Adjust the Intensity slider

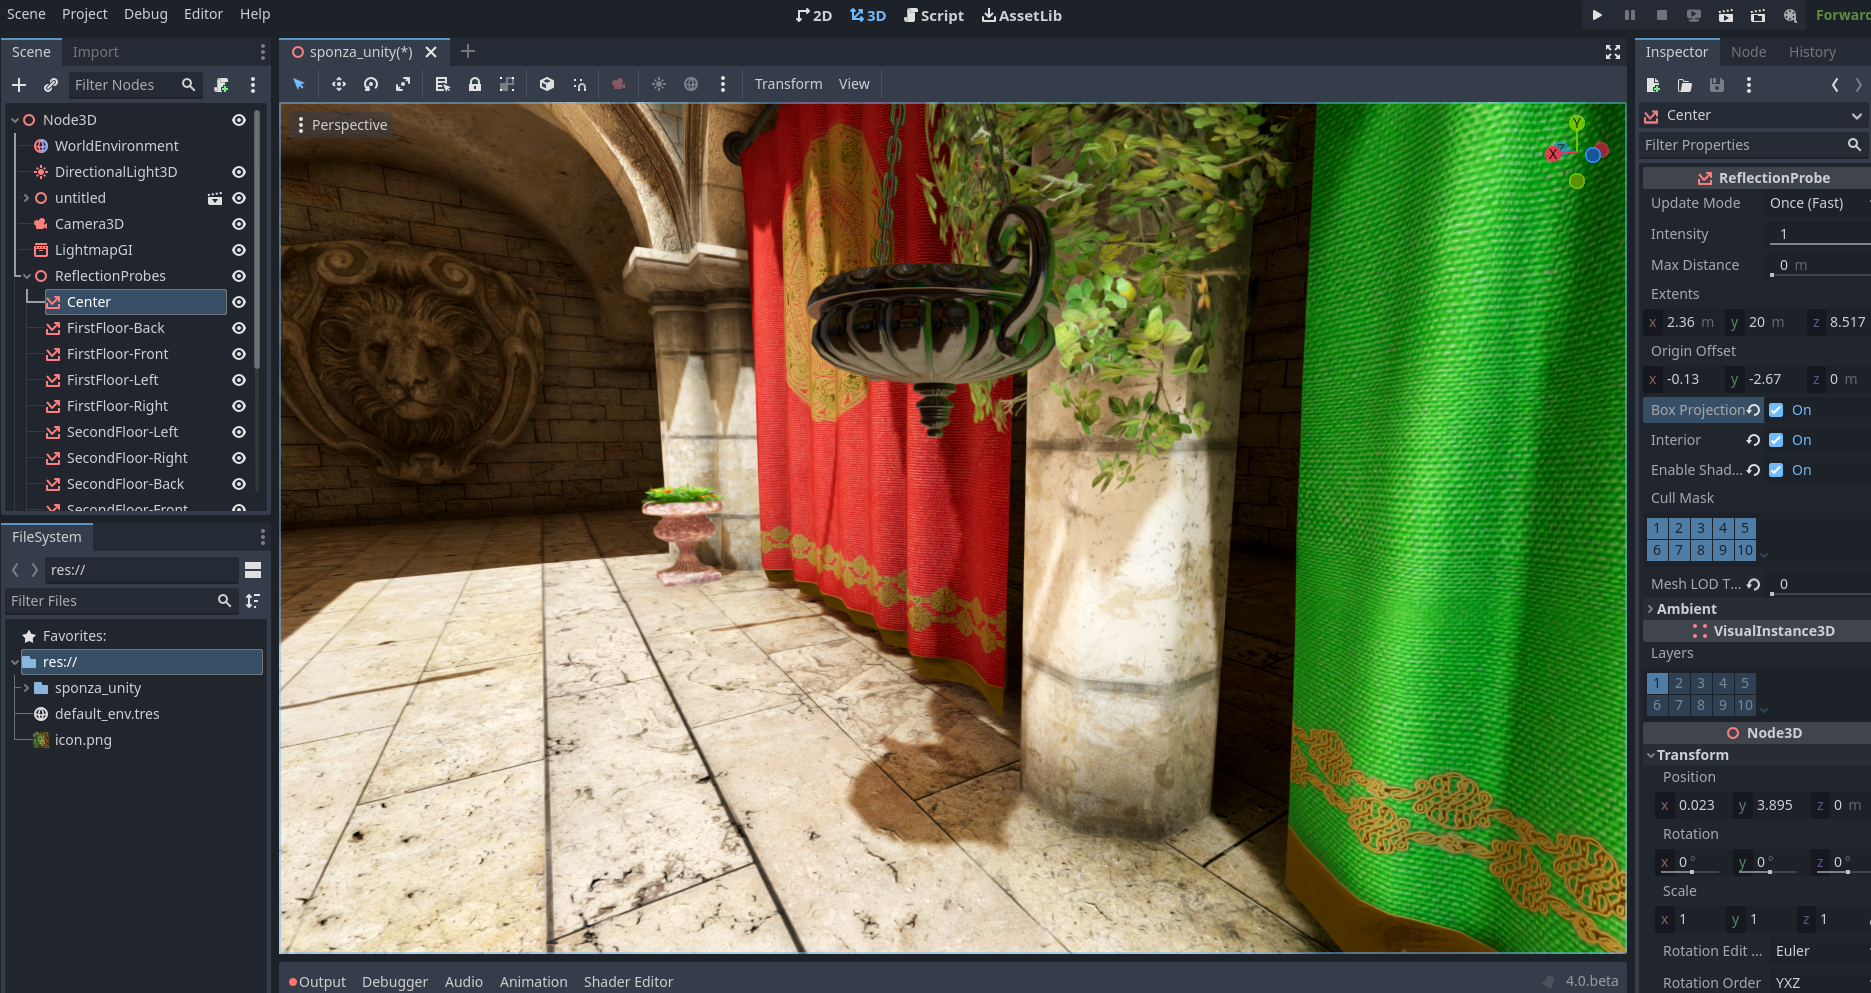[1820, 234]
